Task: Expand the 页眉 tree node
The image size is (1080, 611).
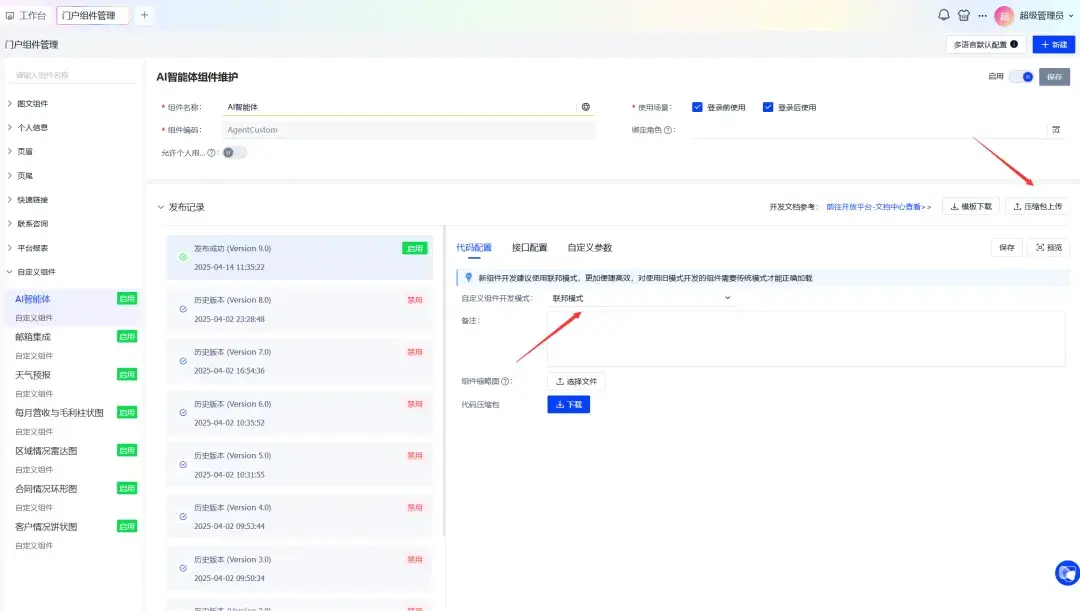Action: coord(10,152)
